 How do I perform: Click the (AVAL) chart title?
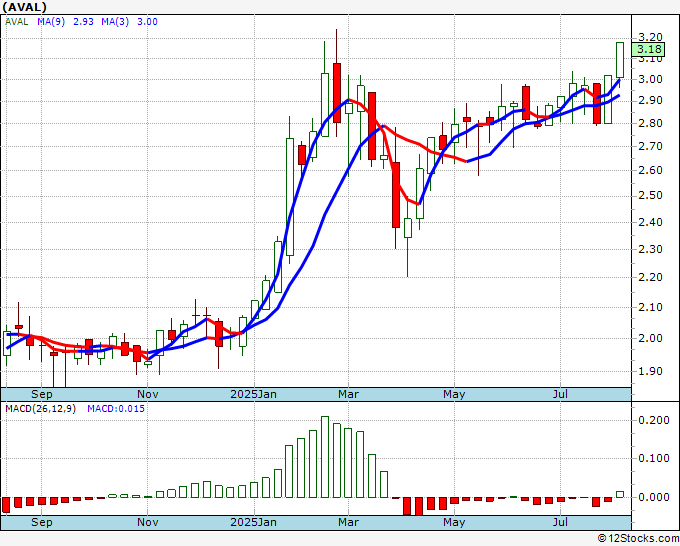coord(24,7)
